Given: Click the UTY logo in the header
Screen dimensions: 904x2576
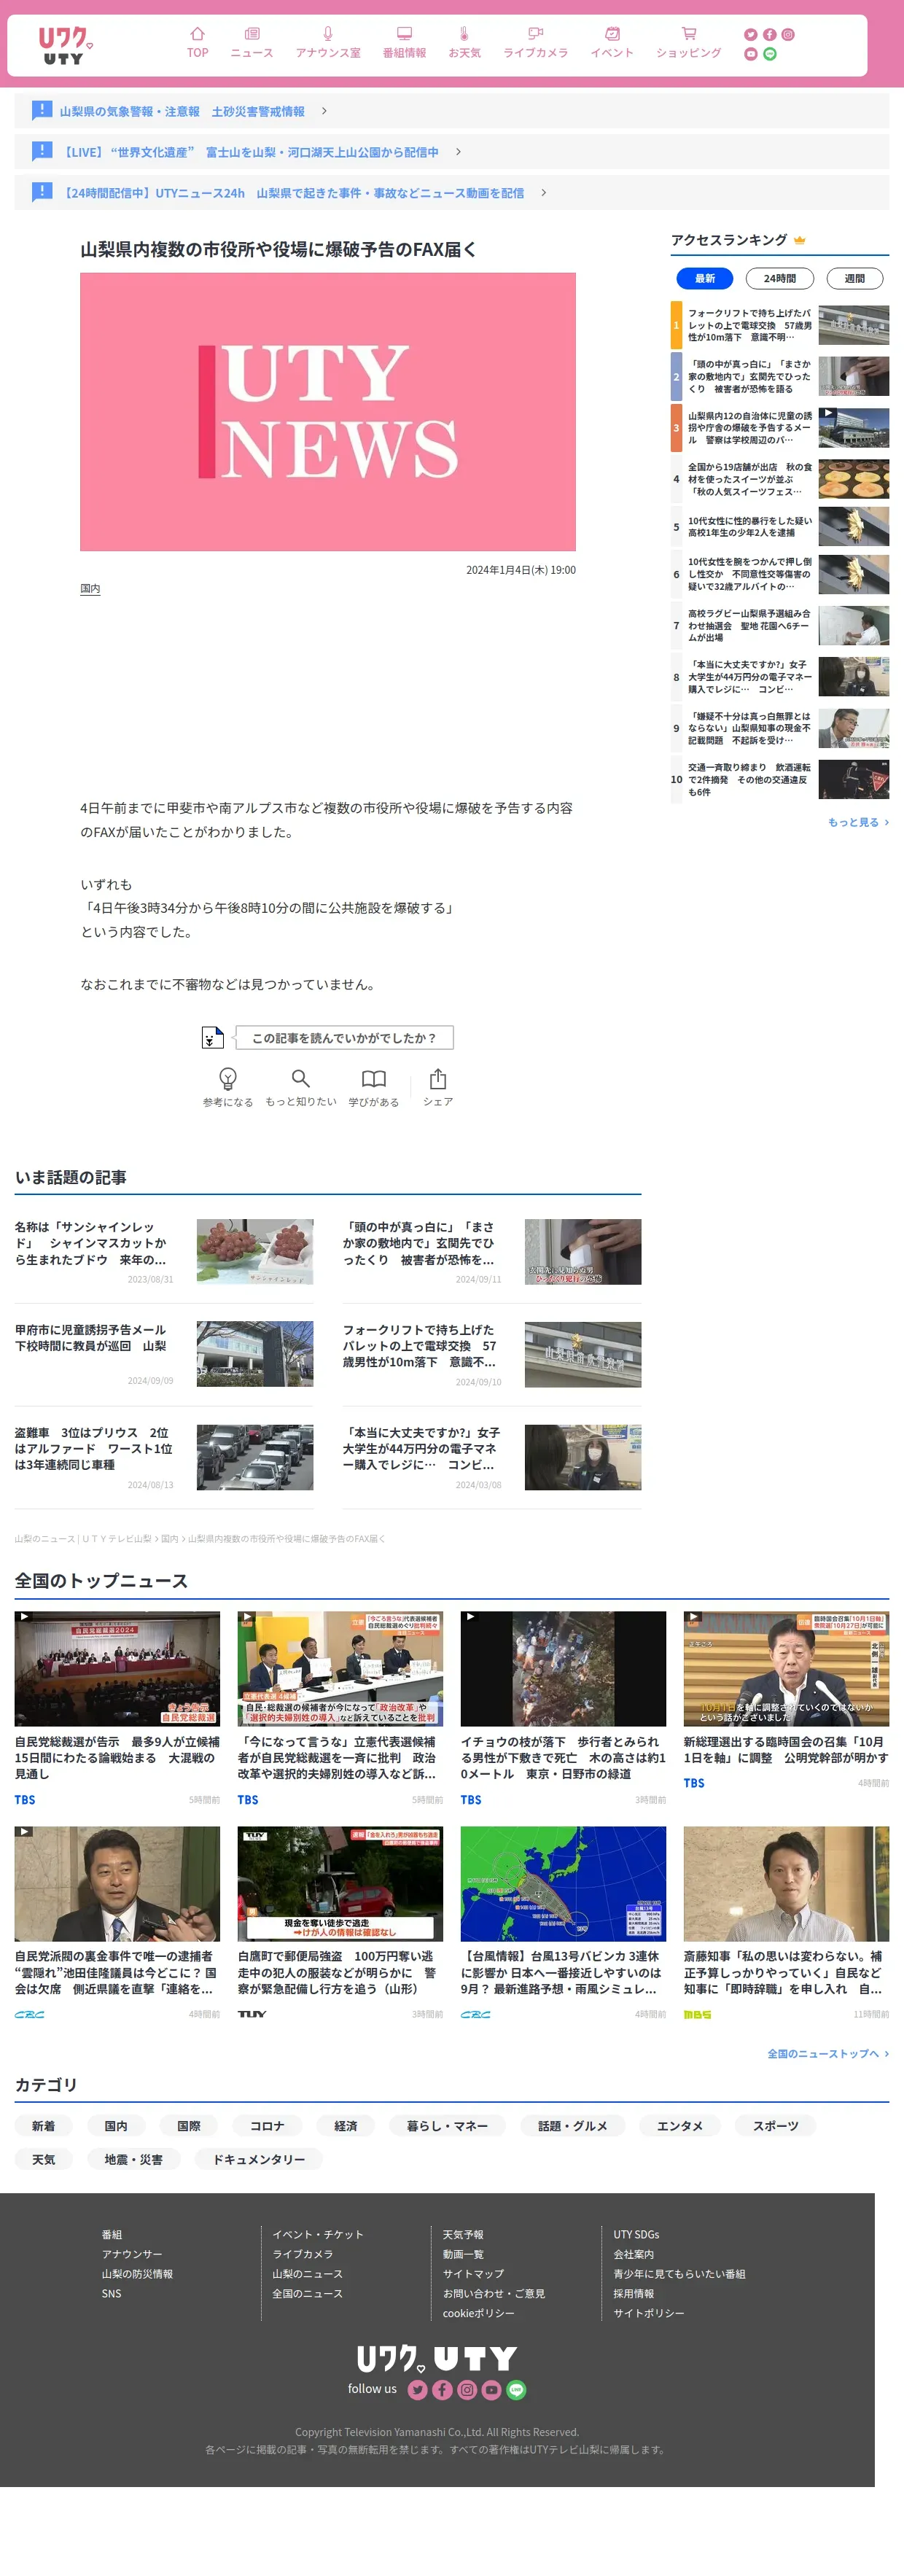Looking at the screenshot, I should [65, 45].
